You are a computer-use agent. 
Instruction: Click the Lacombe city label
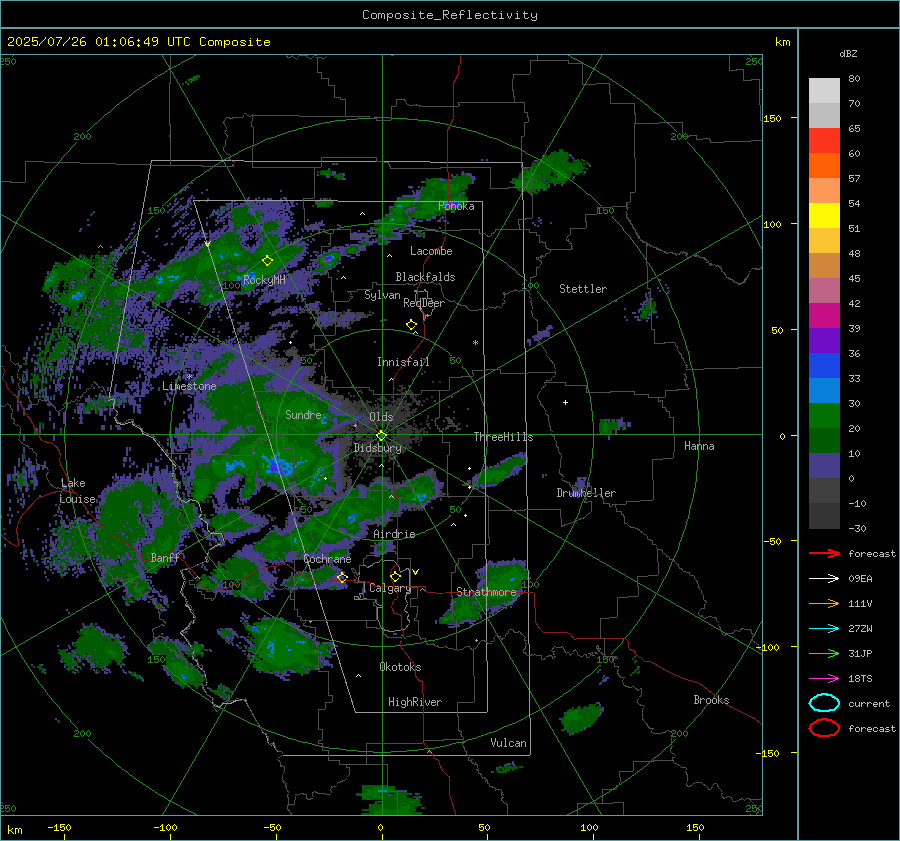point(431,251)
